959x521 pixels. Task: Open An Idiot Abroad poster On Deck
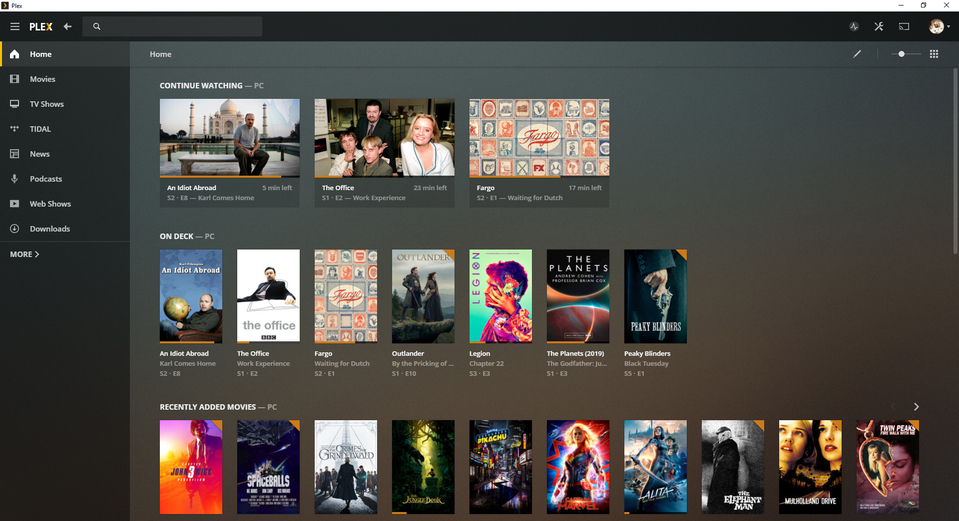tap(191, 296)
